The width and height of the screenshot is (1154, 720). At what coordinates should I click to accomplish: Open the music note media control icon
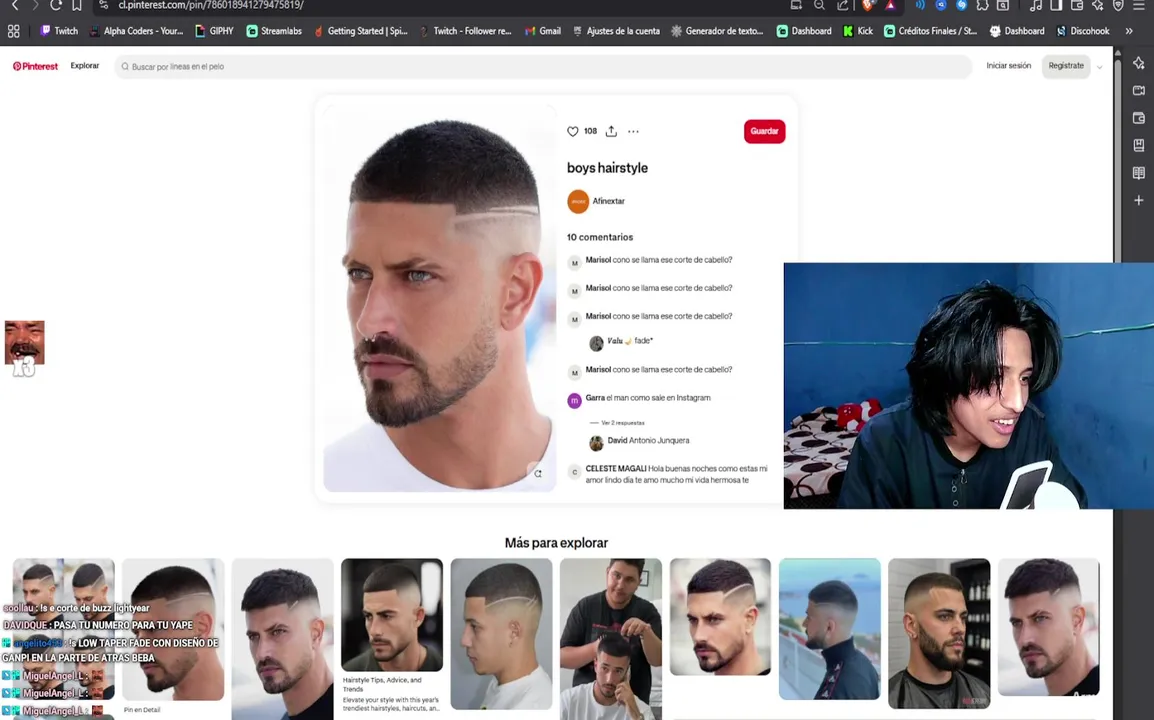pos(1036,5)
